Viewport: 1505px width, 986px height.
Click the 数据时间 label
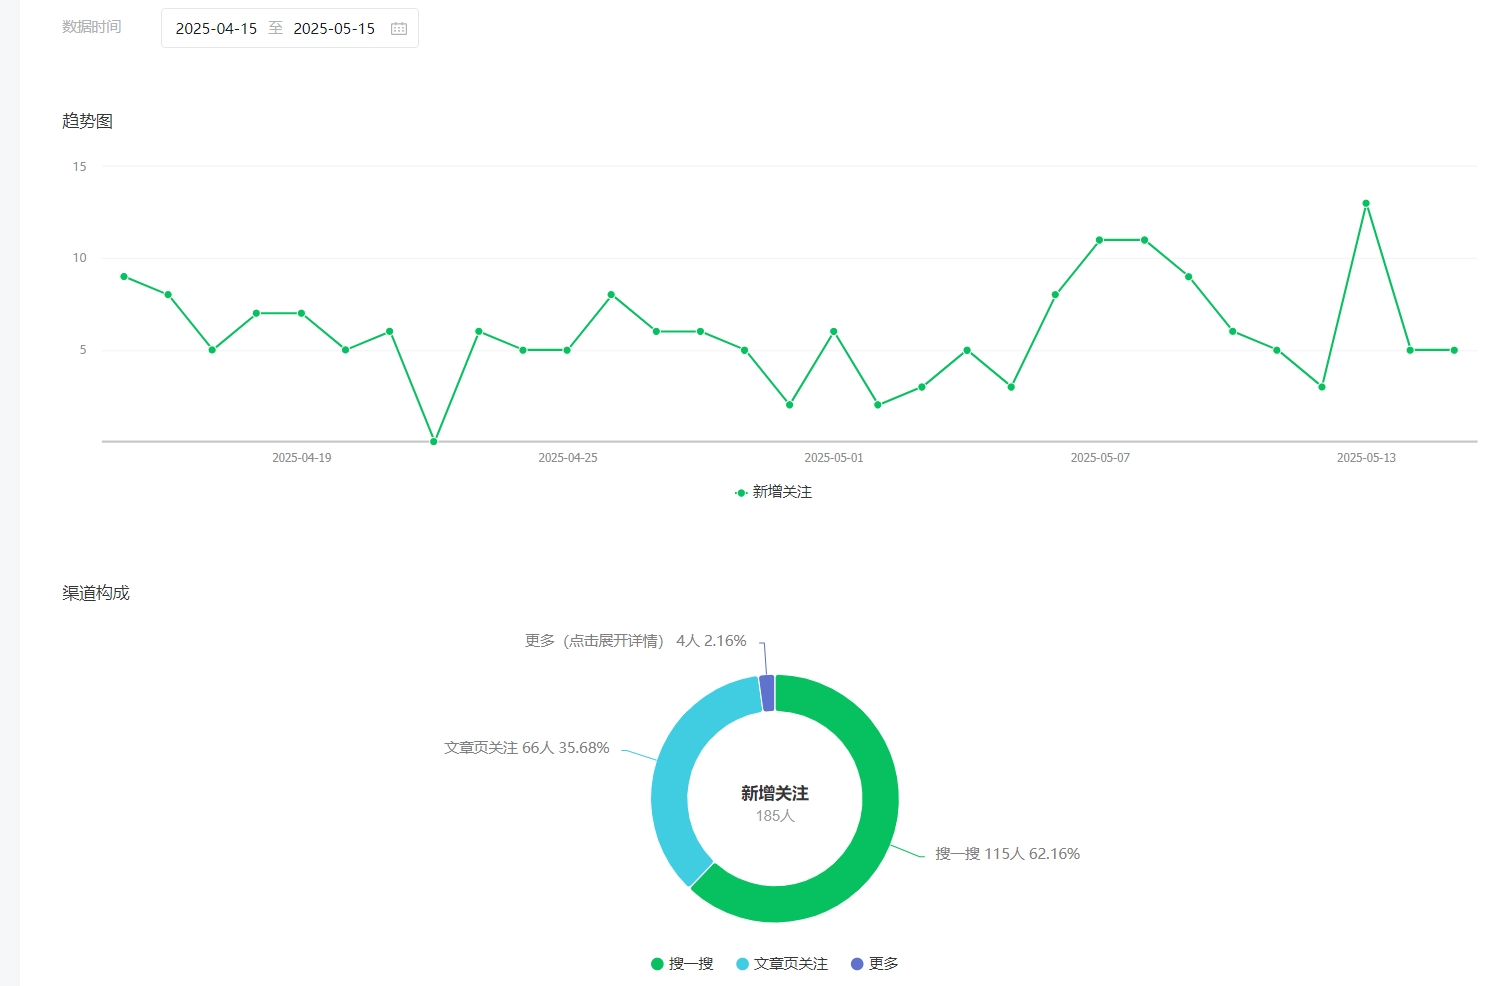pyautogui.click(x=92, y=27)
